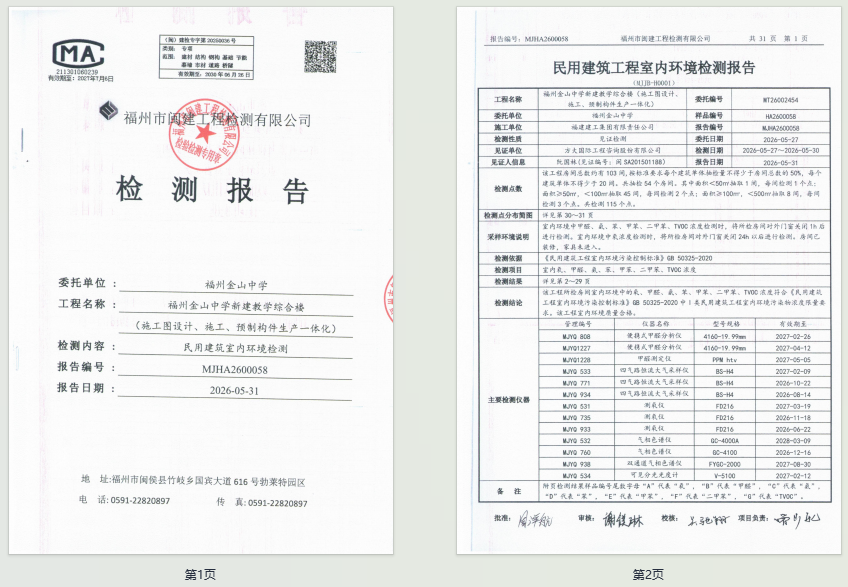
Task: Click instrument name '双通道气相色谱仪'
Action: coord(654,464)
